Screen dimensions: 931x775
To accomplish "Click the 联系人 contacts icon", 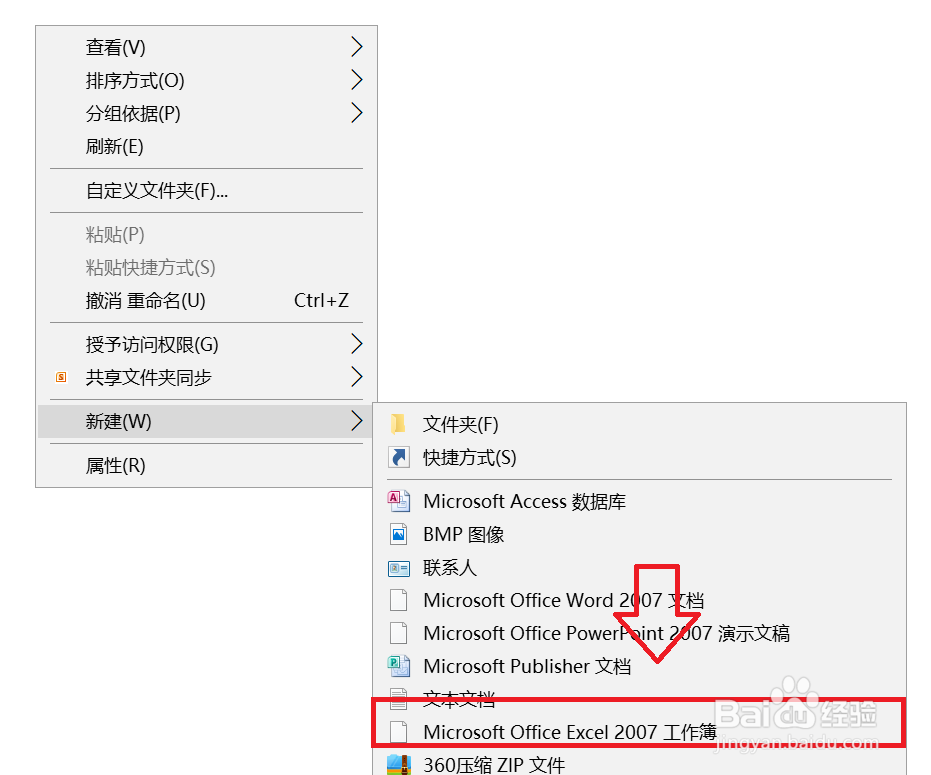I will click(x=398, y=567).
